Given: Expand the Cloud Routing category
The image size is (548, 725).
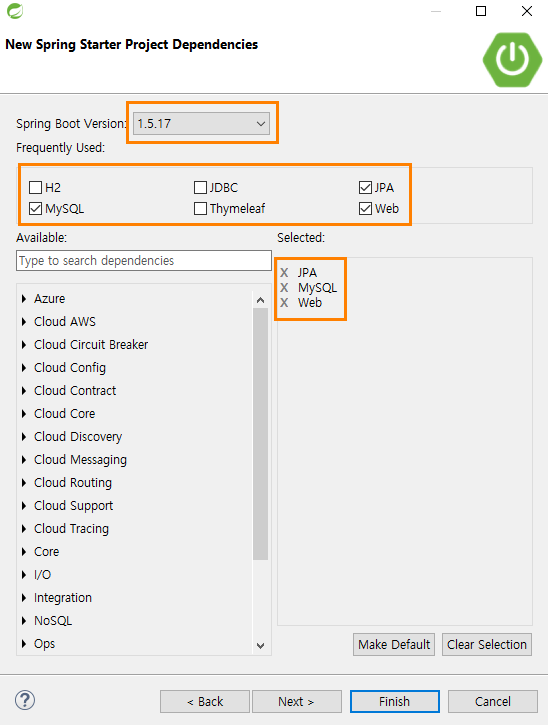Looking at the screenshot, I should pos(24,483).
